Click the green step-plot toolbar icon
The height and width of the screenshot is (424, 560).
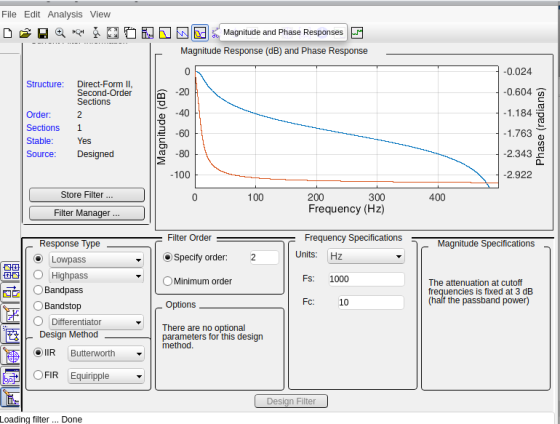356,33
